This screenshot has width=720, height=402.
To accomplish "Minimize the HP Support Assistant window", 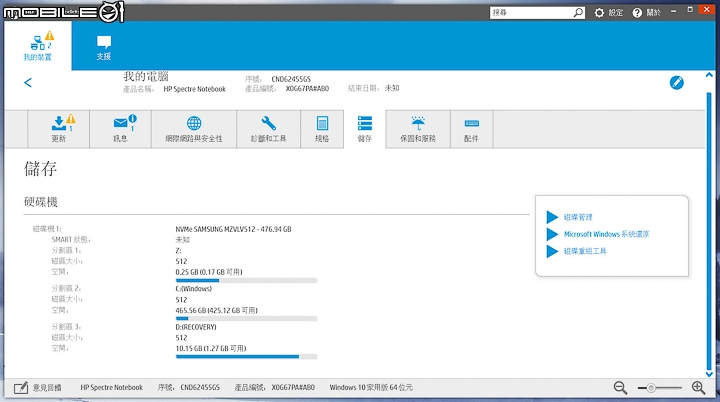I will [x=673, y=11].
